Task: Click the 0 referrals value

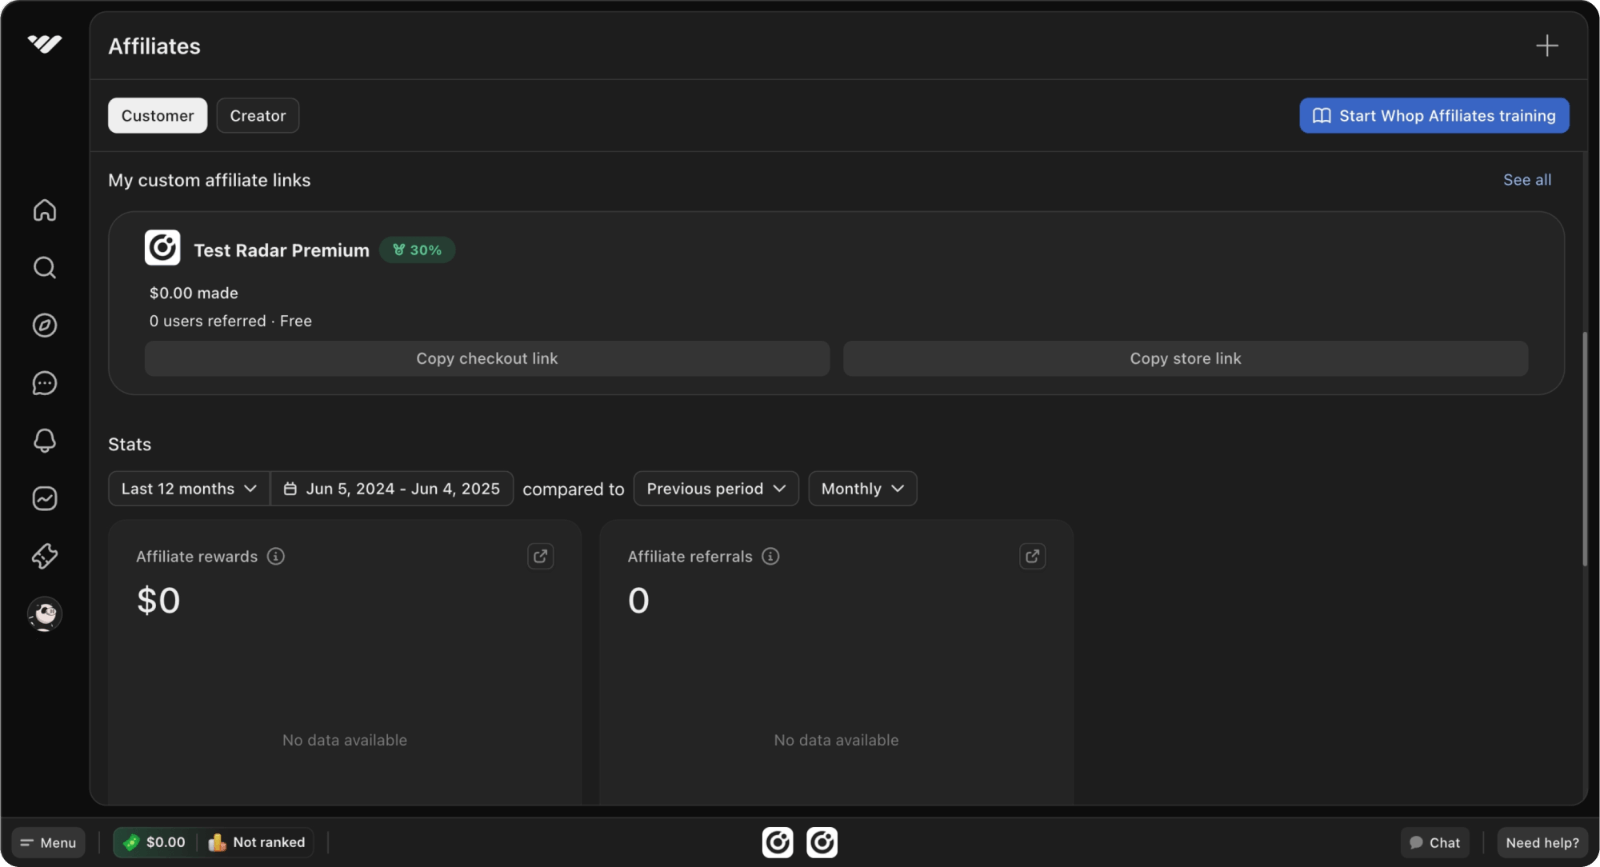Action: (x=639, y=600)
